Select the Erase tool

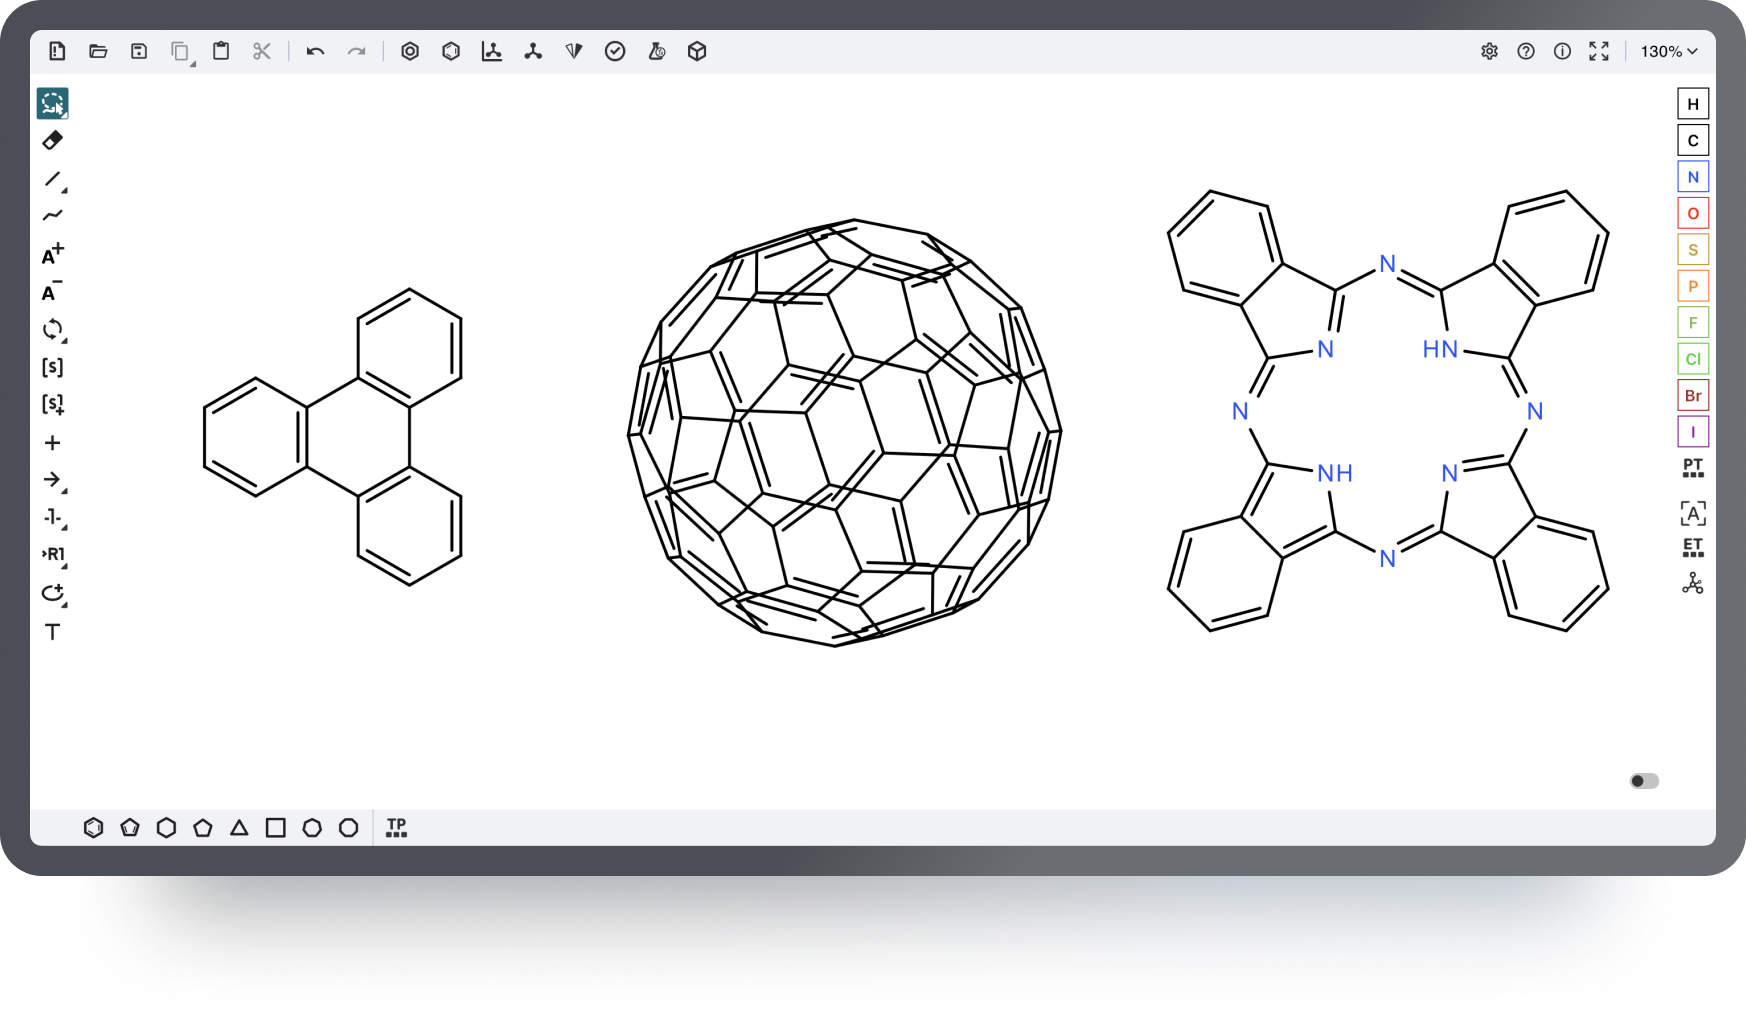click(53, 141)
